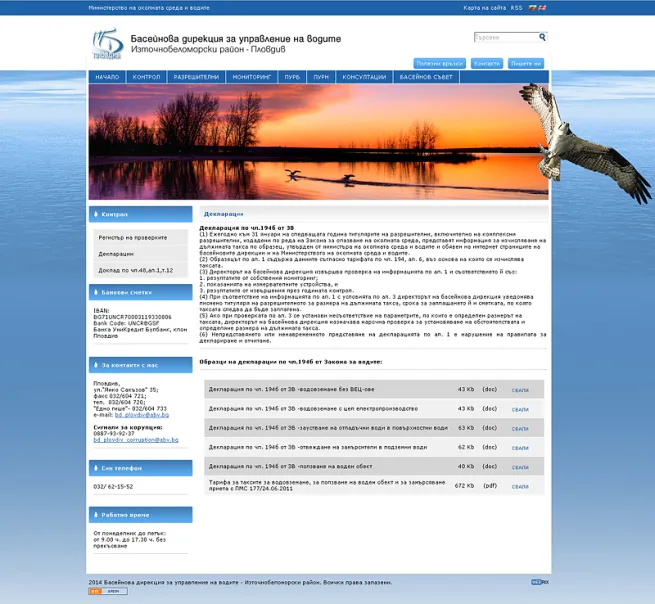Download declaration заустване на отпадъчни води
Screen dimensions: 655x604
520,429
